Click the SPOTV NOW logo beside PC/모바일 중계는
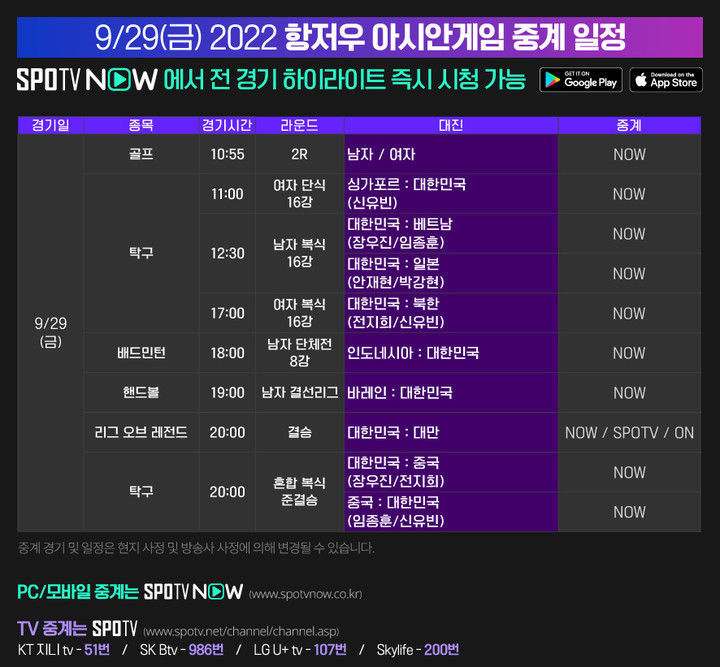 coord(193,592)
